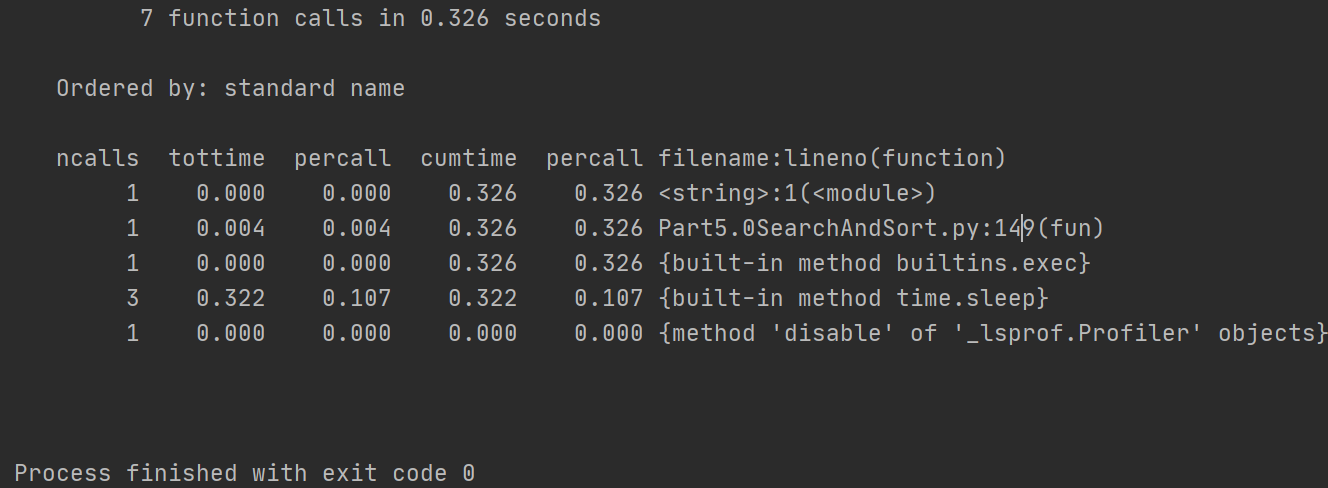Click the ncalls column header
Screen dimensions: 1328x488
[97, 158]
